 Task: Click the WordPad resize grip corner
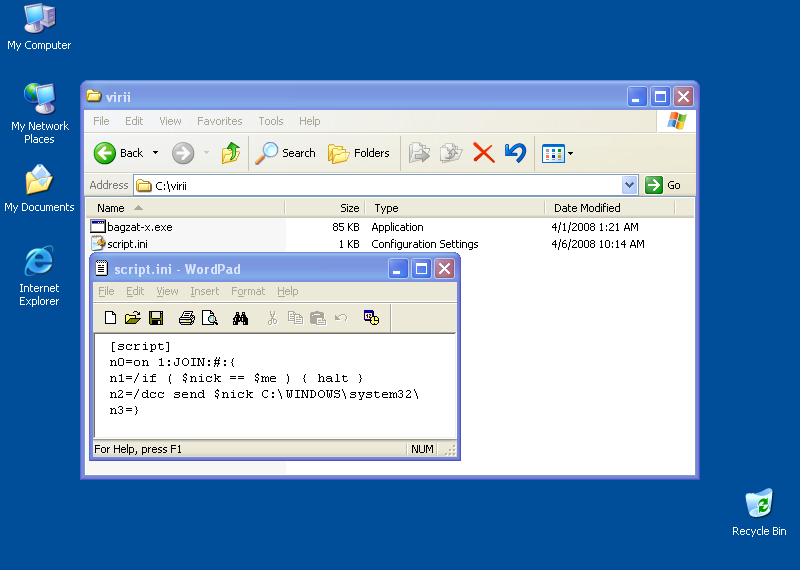(x=450, y=450)
